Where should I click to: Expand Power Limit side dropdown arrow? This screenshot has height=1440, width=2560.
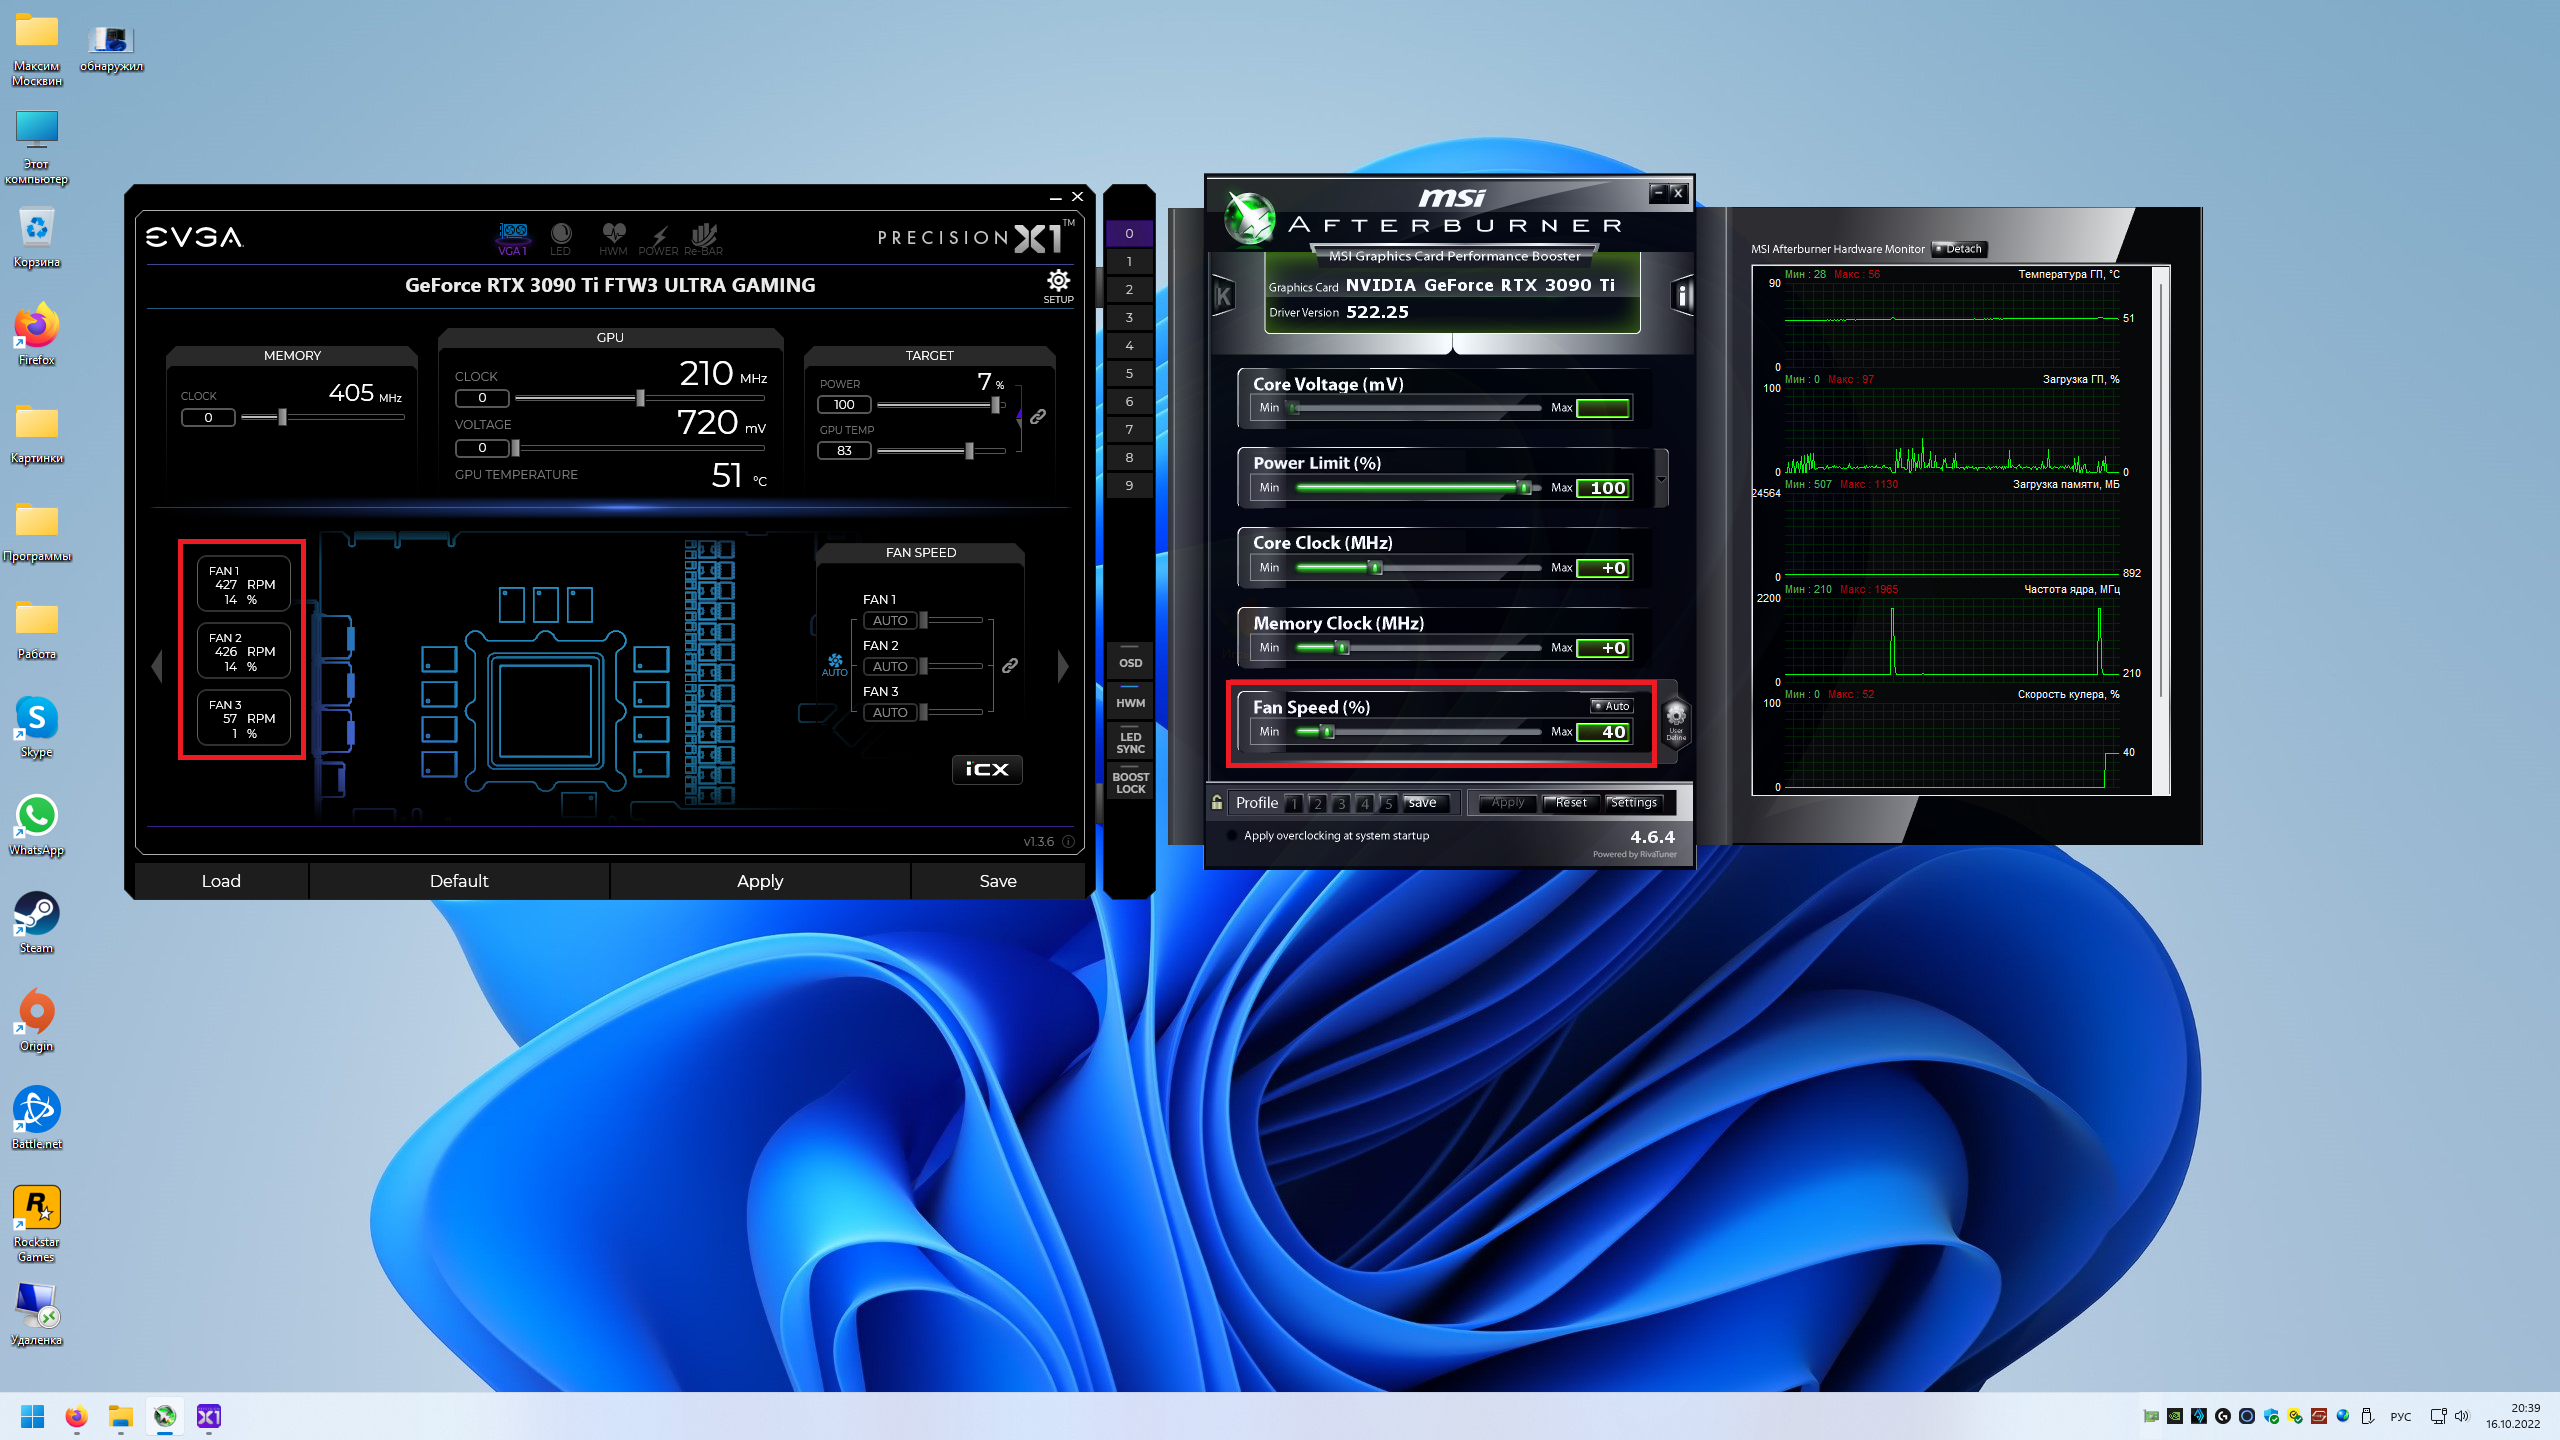[1661, 479]
